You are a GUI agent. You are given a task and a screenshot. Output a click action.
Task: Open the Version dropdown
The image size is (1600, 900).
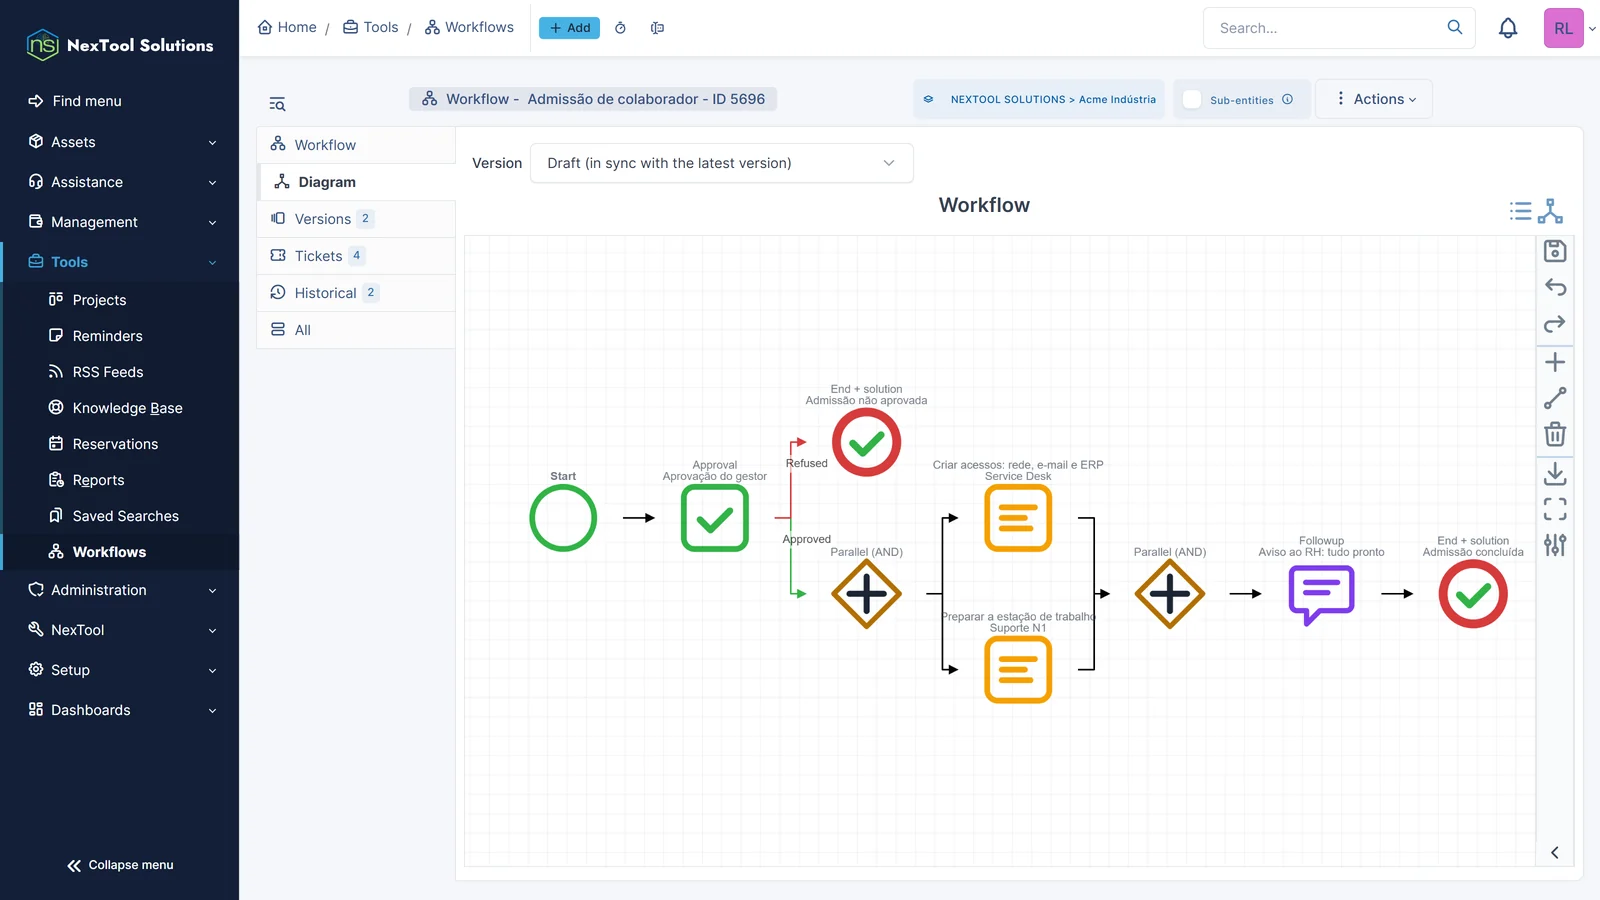(721, 163)
